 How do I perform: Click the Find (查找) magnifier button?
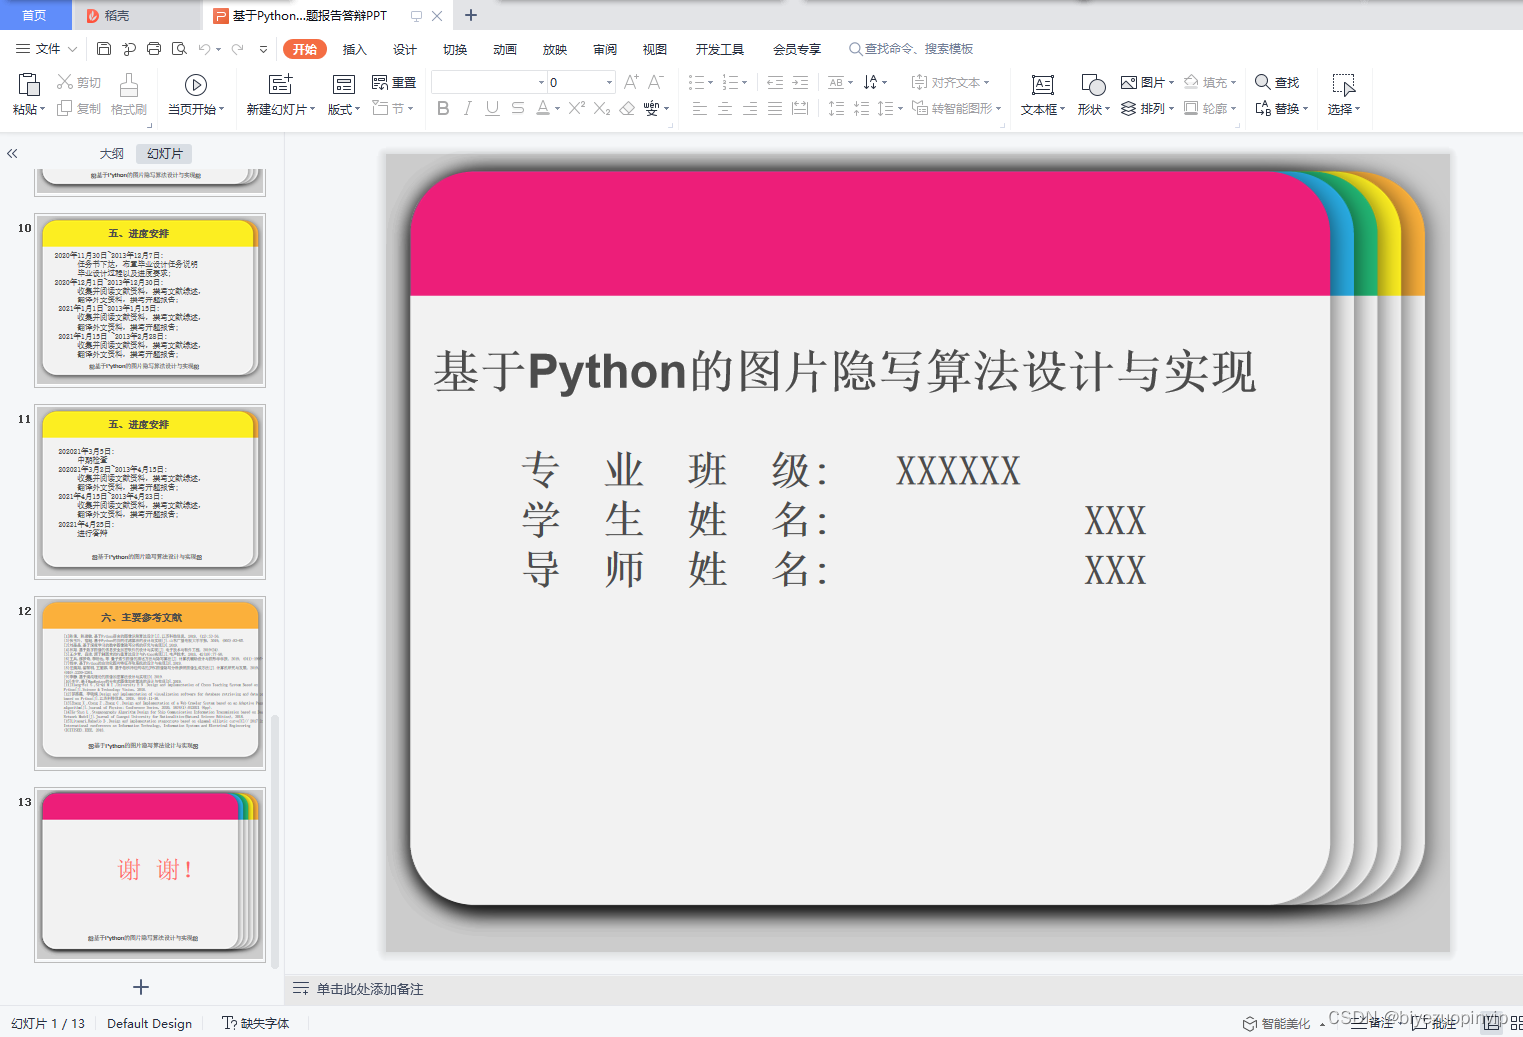tap(1277, 82)
